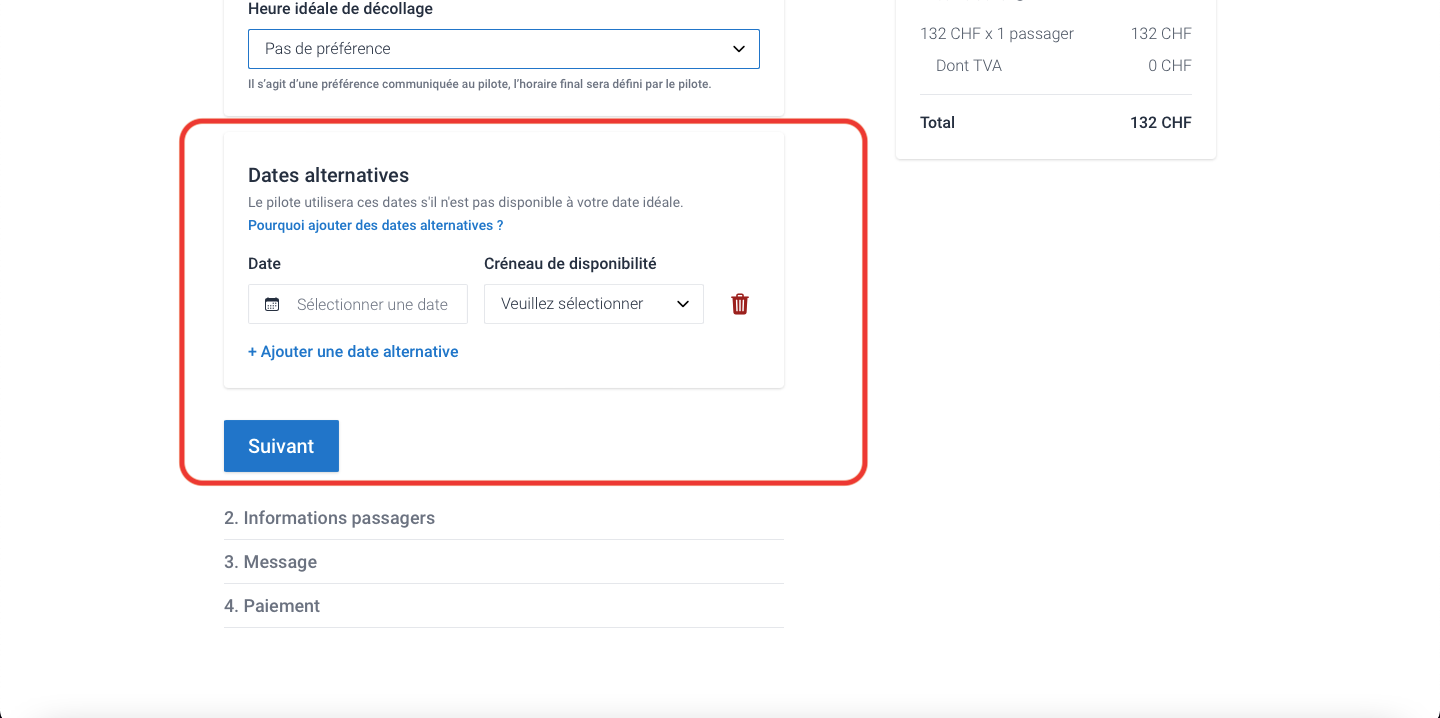Screen dimensions: 1440x718
Task: Click the '132 CHF x 1 passager' line
Action: tap(997, 33)
